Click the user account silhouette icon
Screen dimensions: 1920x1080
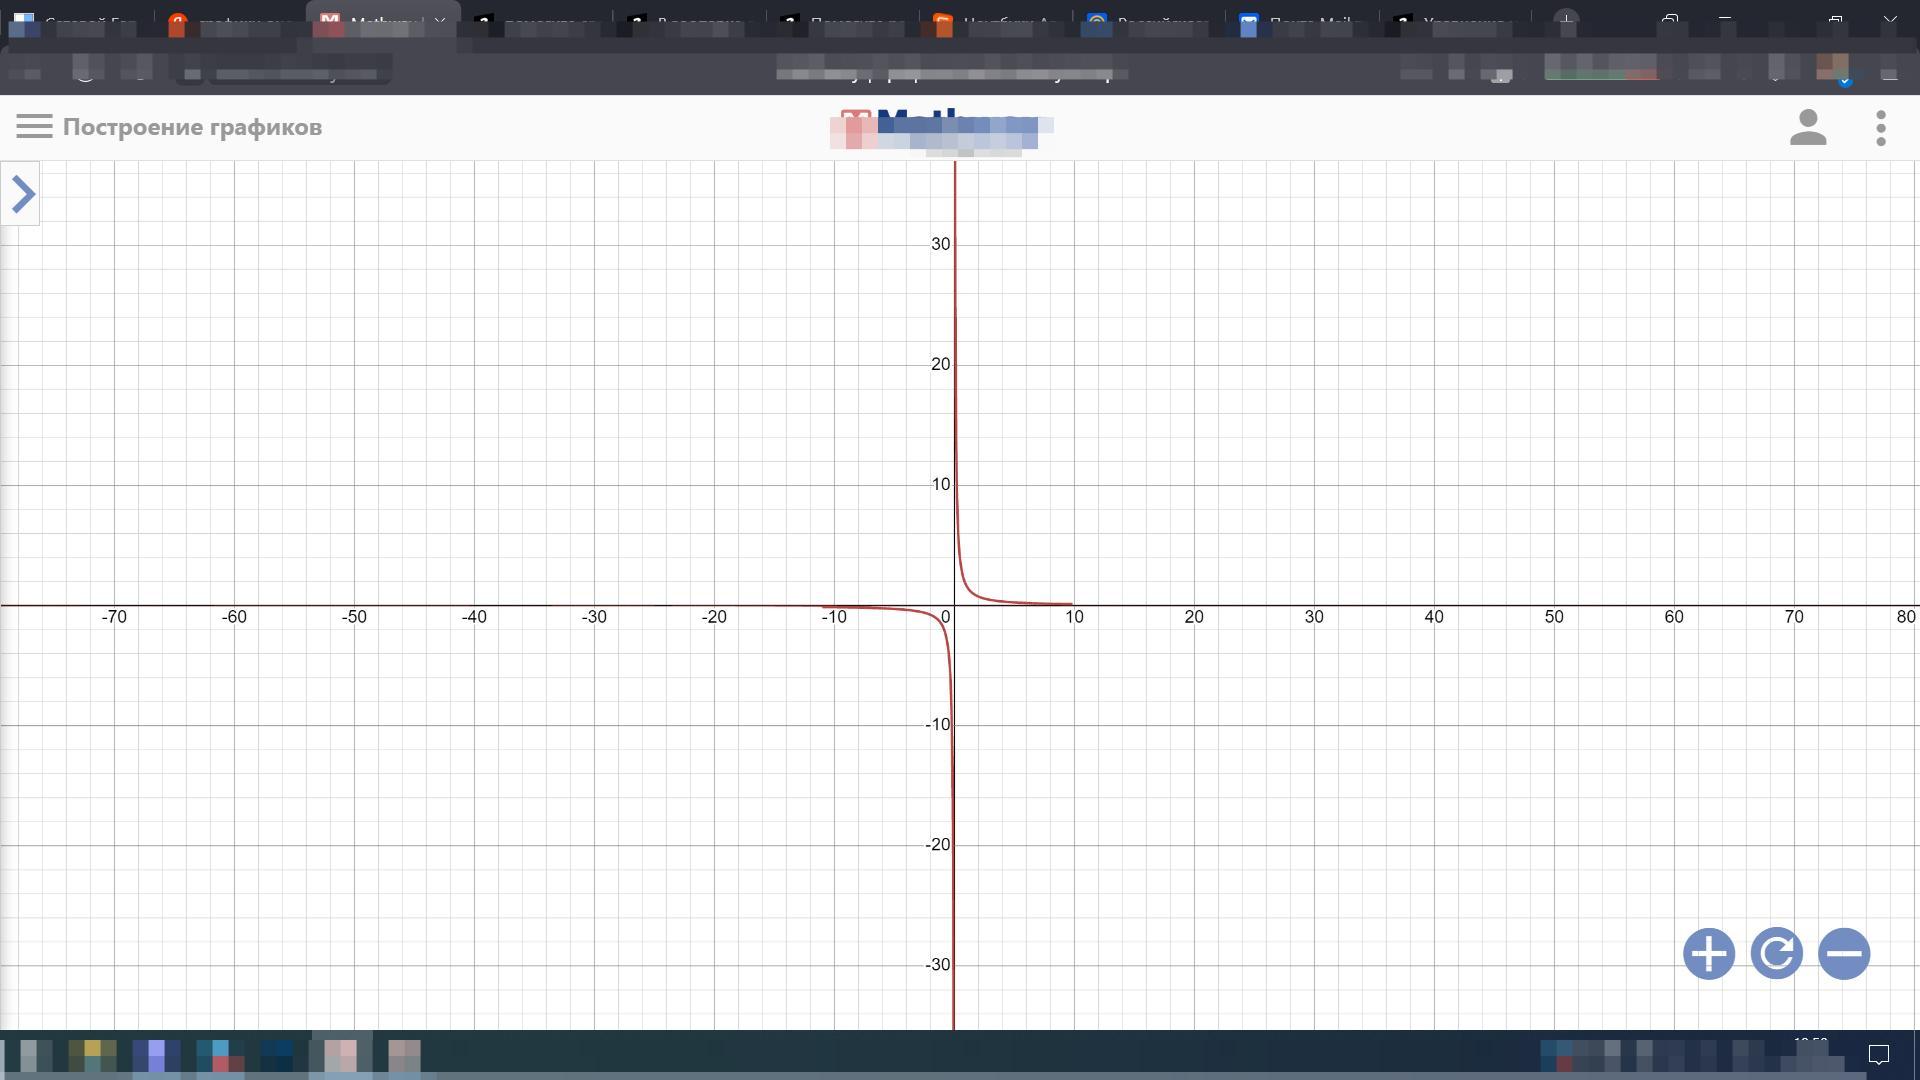(1807, 128)
